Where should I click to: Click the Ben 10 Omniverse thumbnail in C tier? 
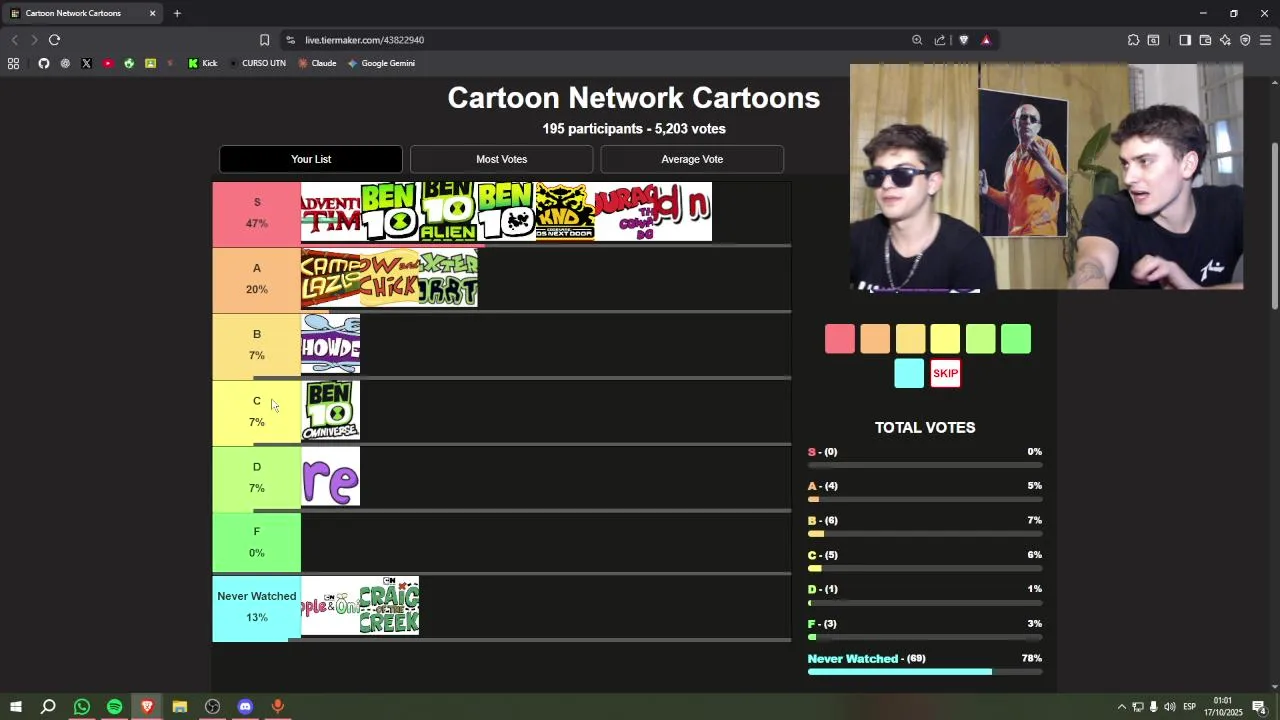330,410
